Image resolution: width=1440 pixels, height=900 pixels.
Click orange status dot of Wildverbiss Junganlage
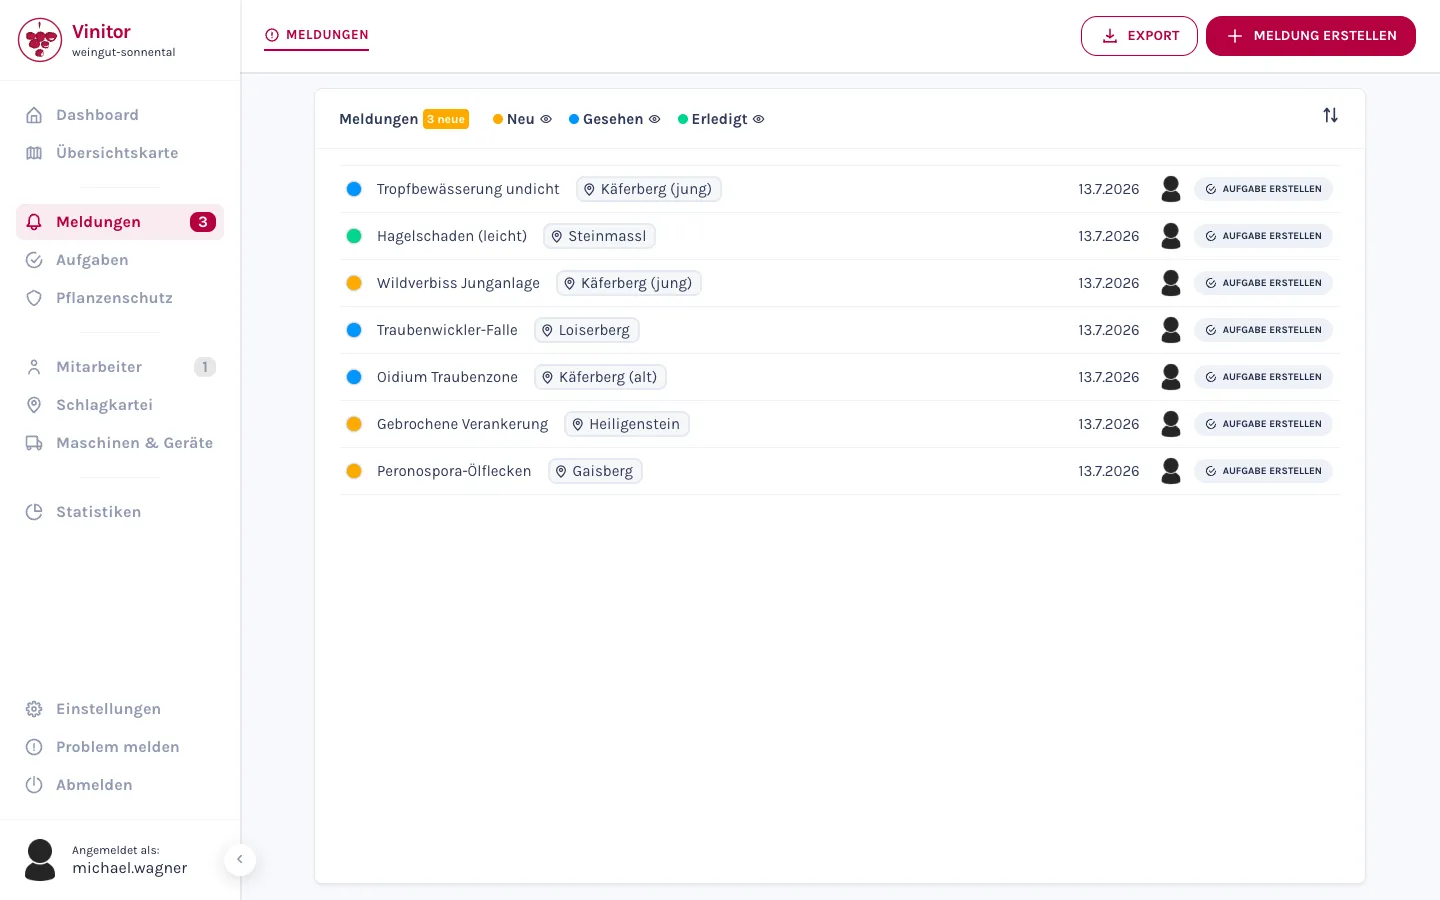coord(354,283)
